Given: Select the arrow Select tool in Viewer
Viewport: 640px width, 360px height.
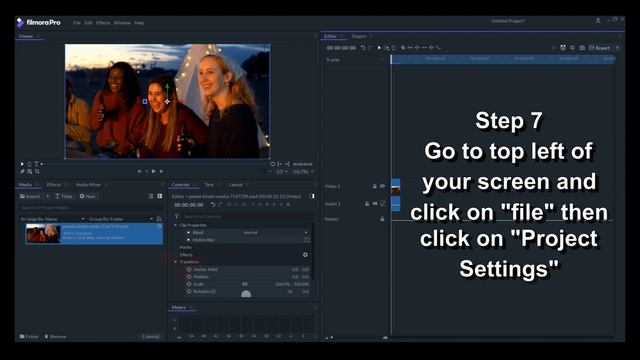Looking at the screenshot, I should coord(22,164).
